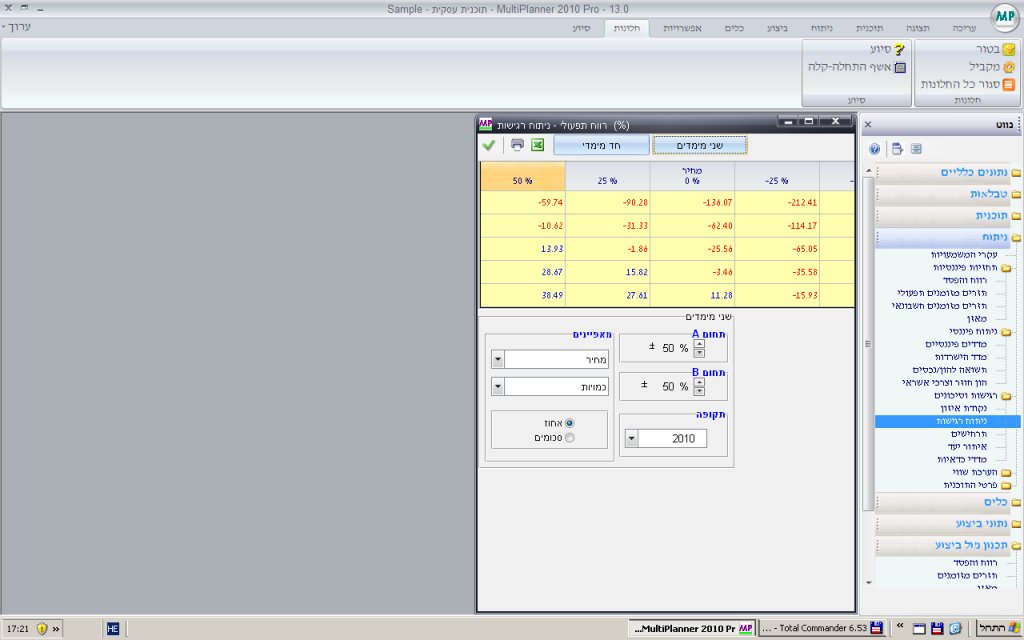Click the MultiPlanner 2010 taskbar item
The height and width of the screenshot is (640, 1024).
click(694, 628)
